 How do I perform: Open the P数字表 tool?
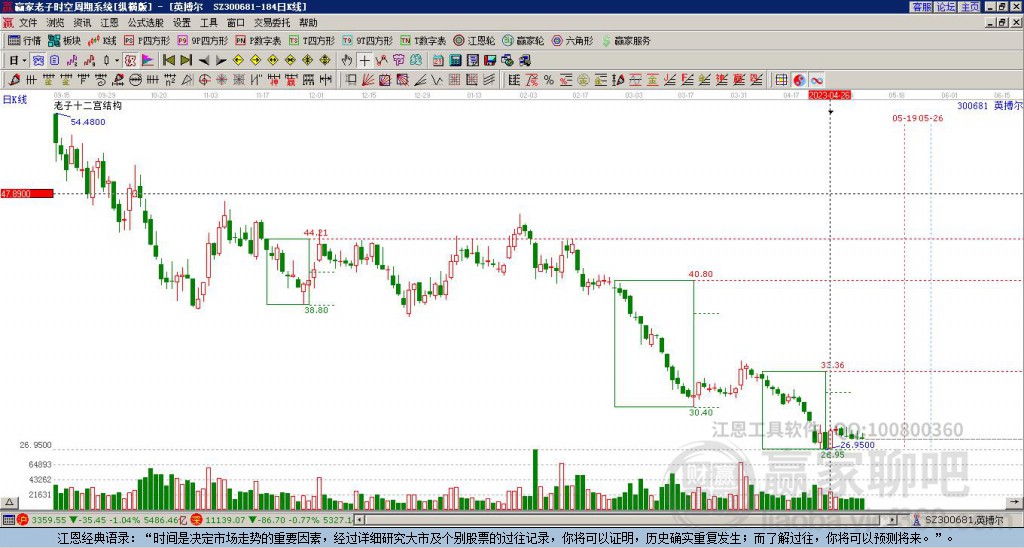click(x=258, y=40)
